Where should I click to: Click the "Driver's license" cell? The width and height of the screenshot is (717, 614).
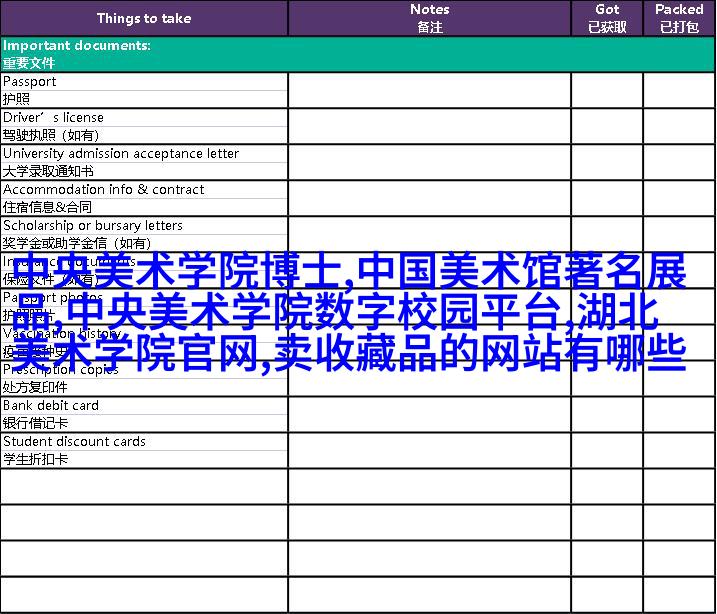[144, 117]
